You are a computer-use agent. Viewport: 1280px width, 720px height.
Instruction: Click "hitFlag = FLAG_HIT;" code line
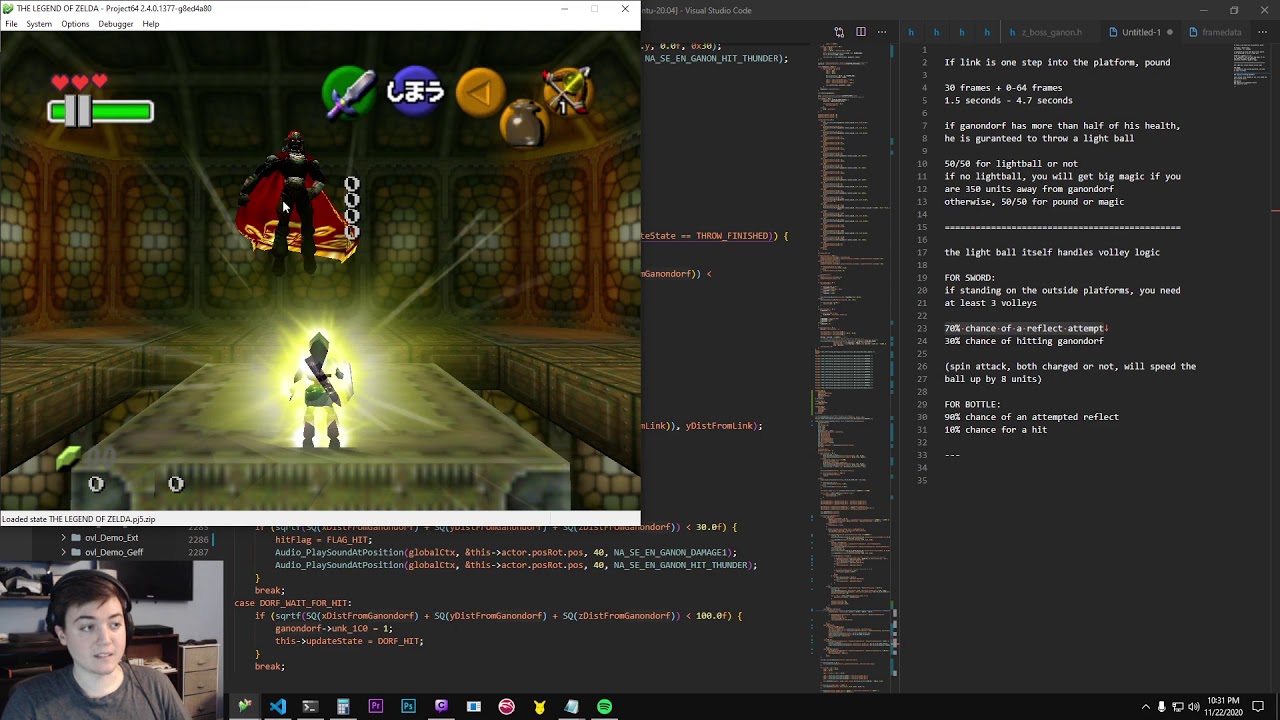(x=323, y=540)
